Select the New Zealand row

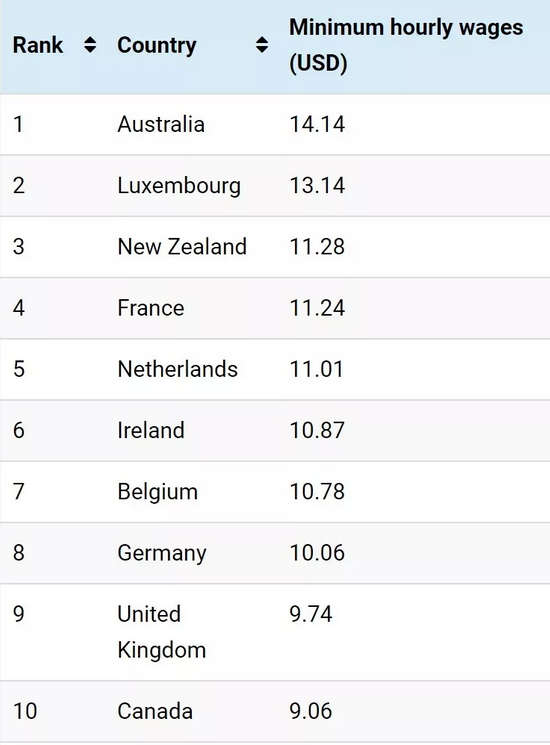tap(275, 247)
